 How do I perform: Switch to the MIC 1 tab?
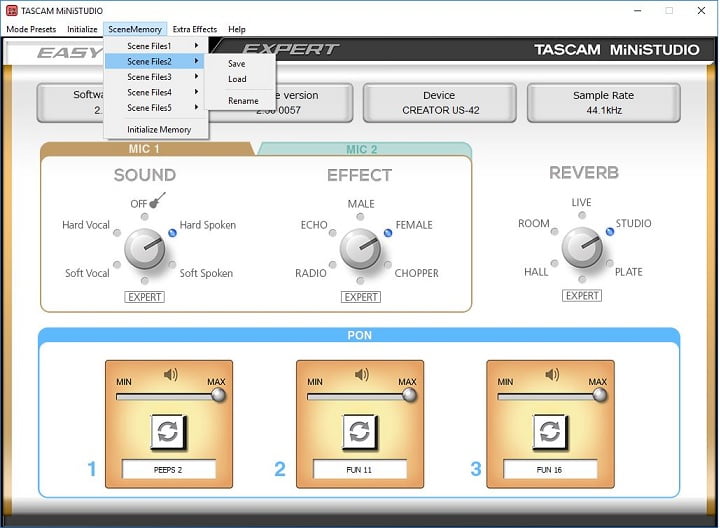click(x=145, y=149)
